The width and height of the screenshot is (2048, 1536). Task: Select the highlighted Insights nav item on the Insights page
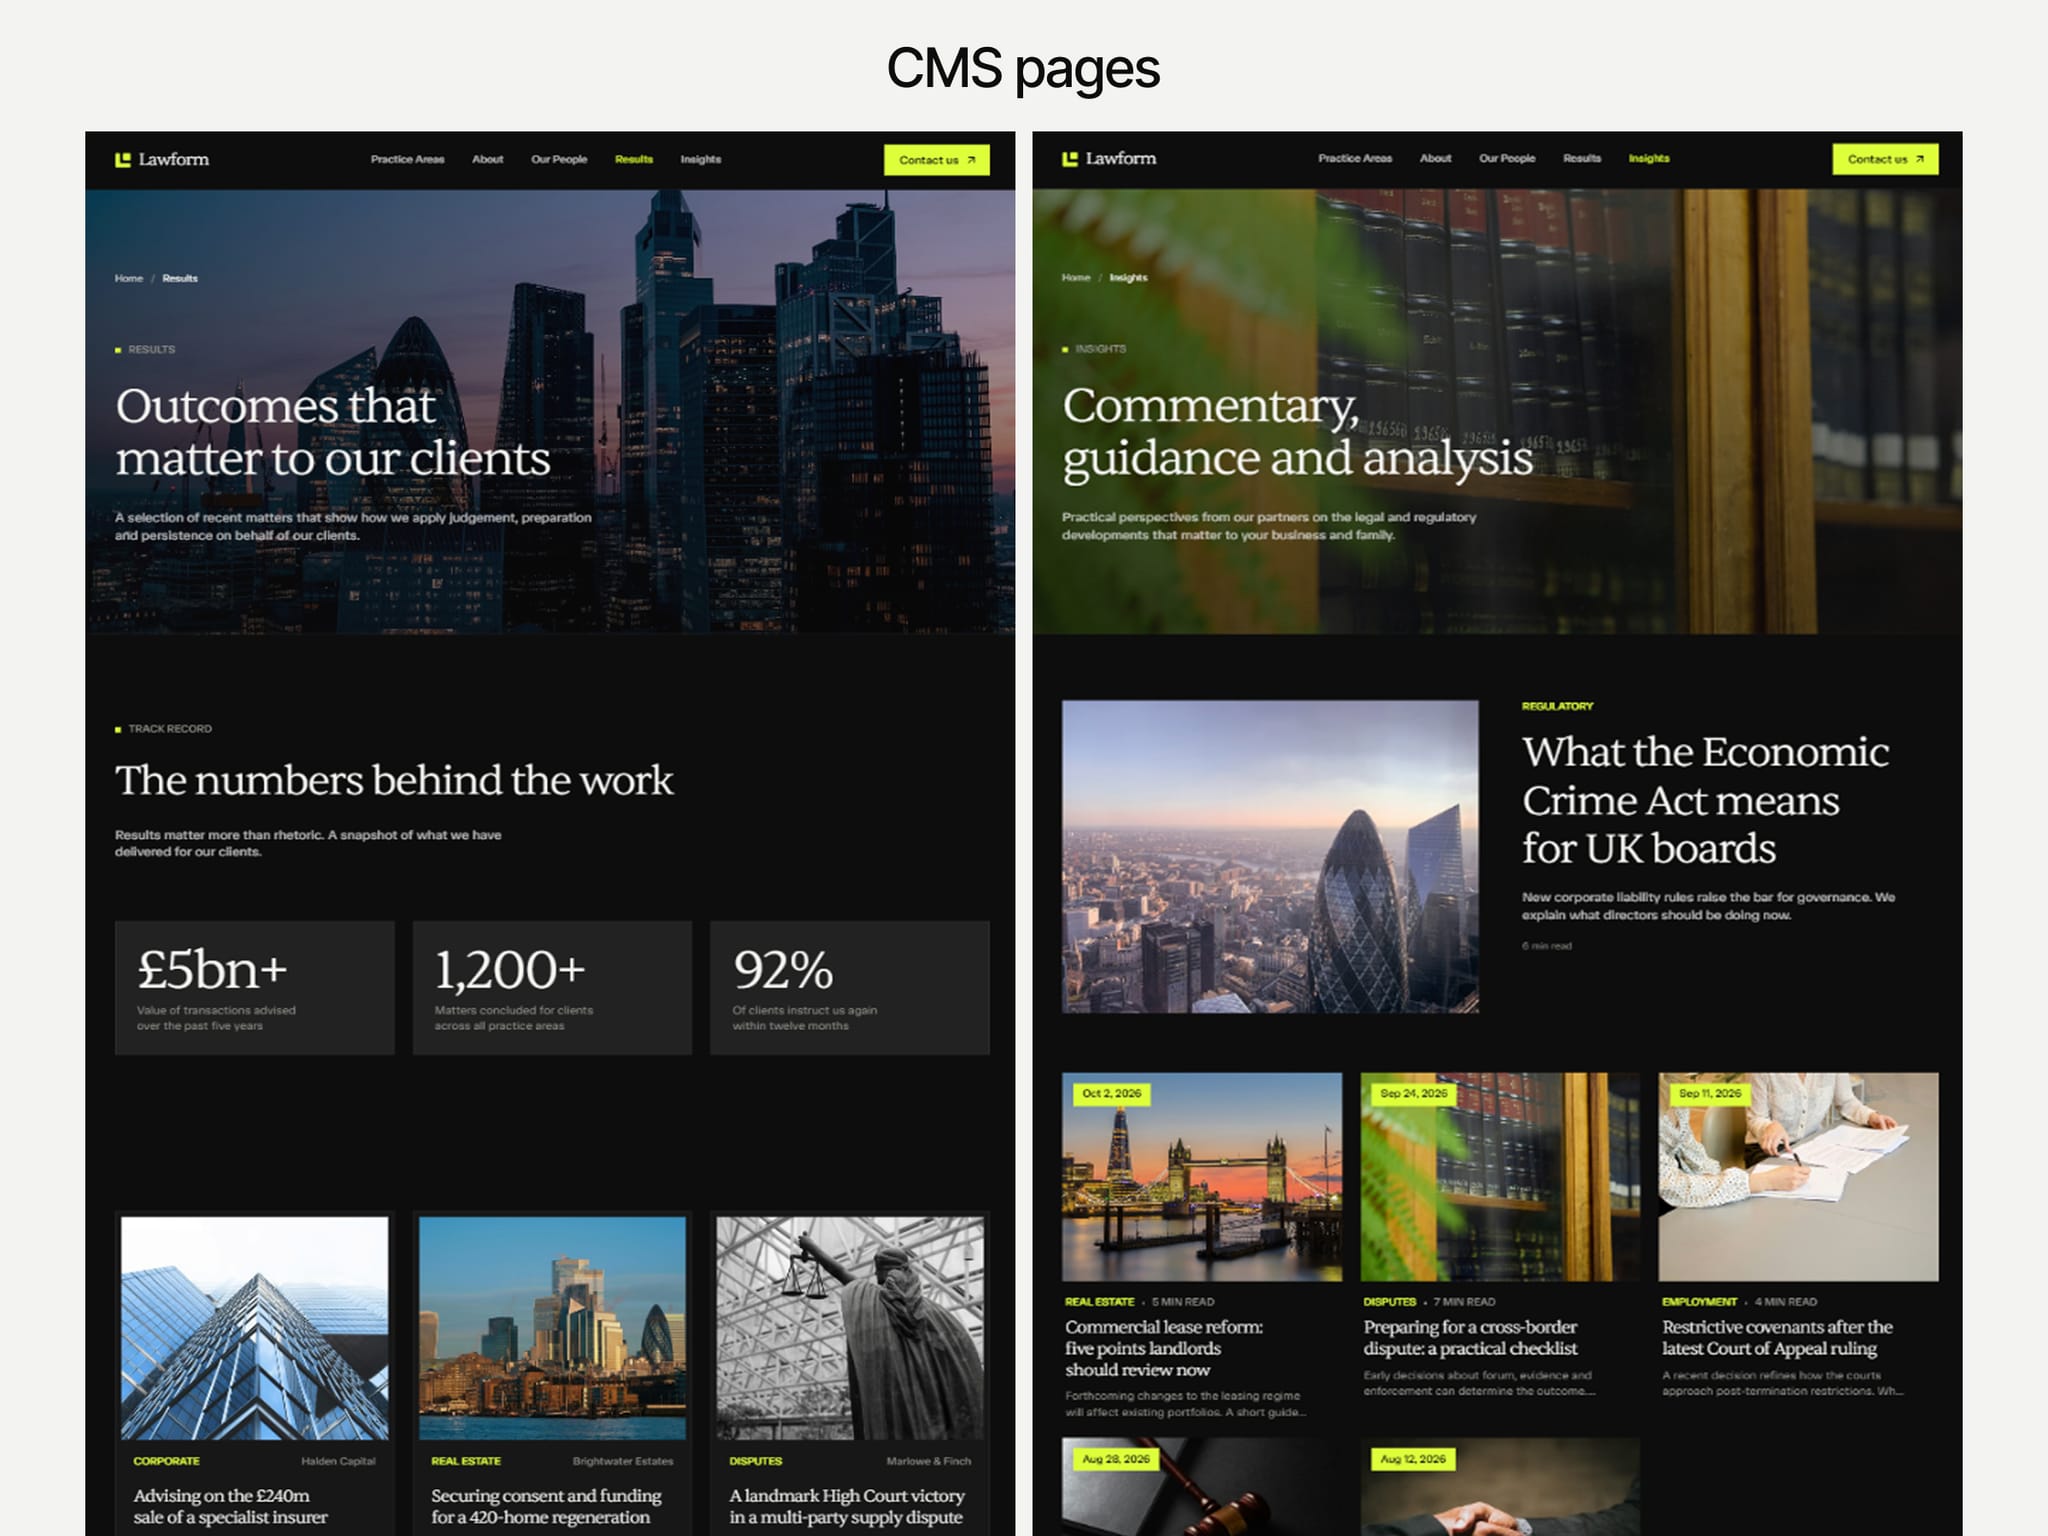point(1649,158)
